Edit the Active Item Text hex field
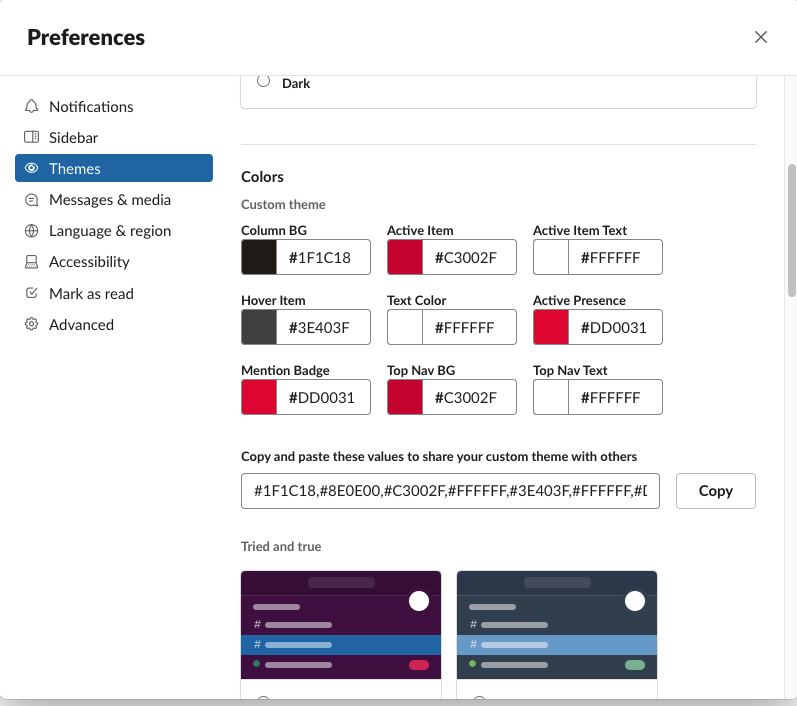The width and height of the screenshot is (797, 706). (x=615, y=257)
